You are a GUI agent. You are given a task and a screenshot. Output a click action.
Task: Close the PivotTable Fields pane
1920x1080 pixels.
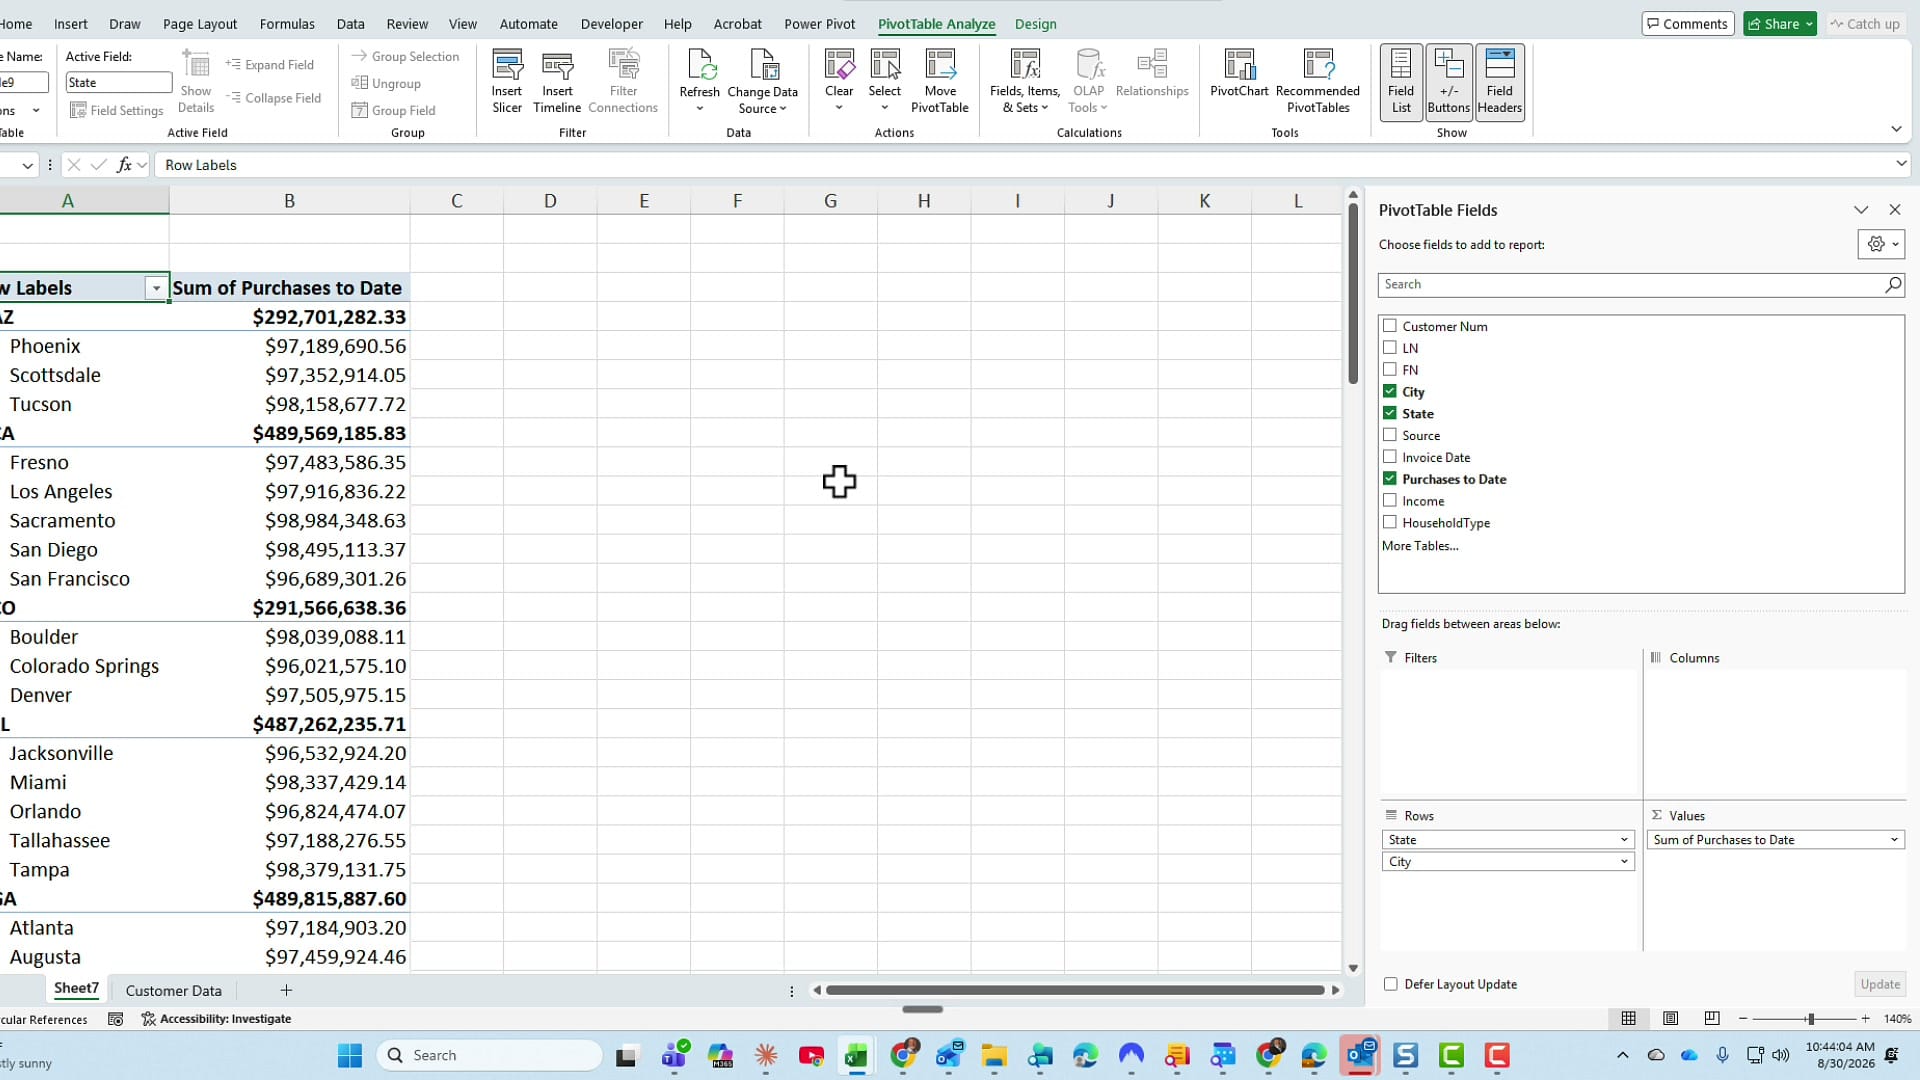tap(1895, 210)
